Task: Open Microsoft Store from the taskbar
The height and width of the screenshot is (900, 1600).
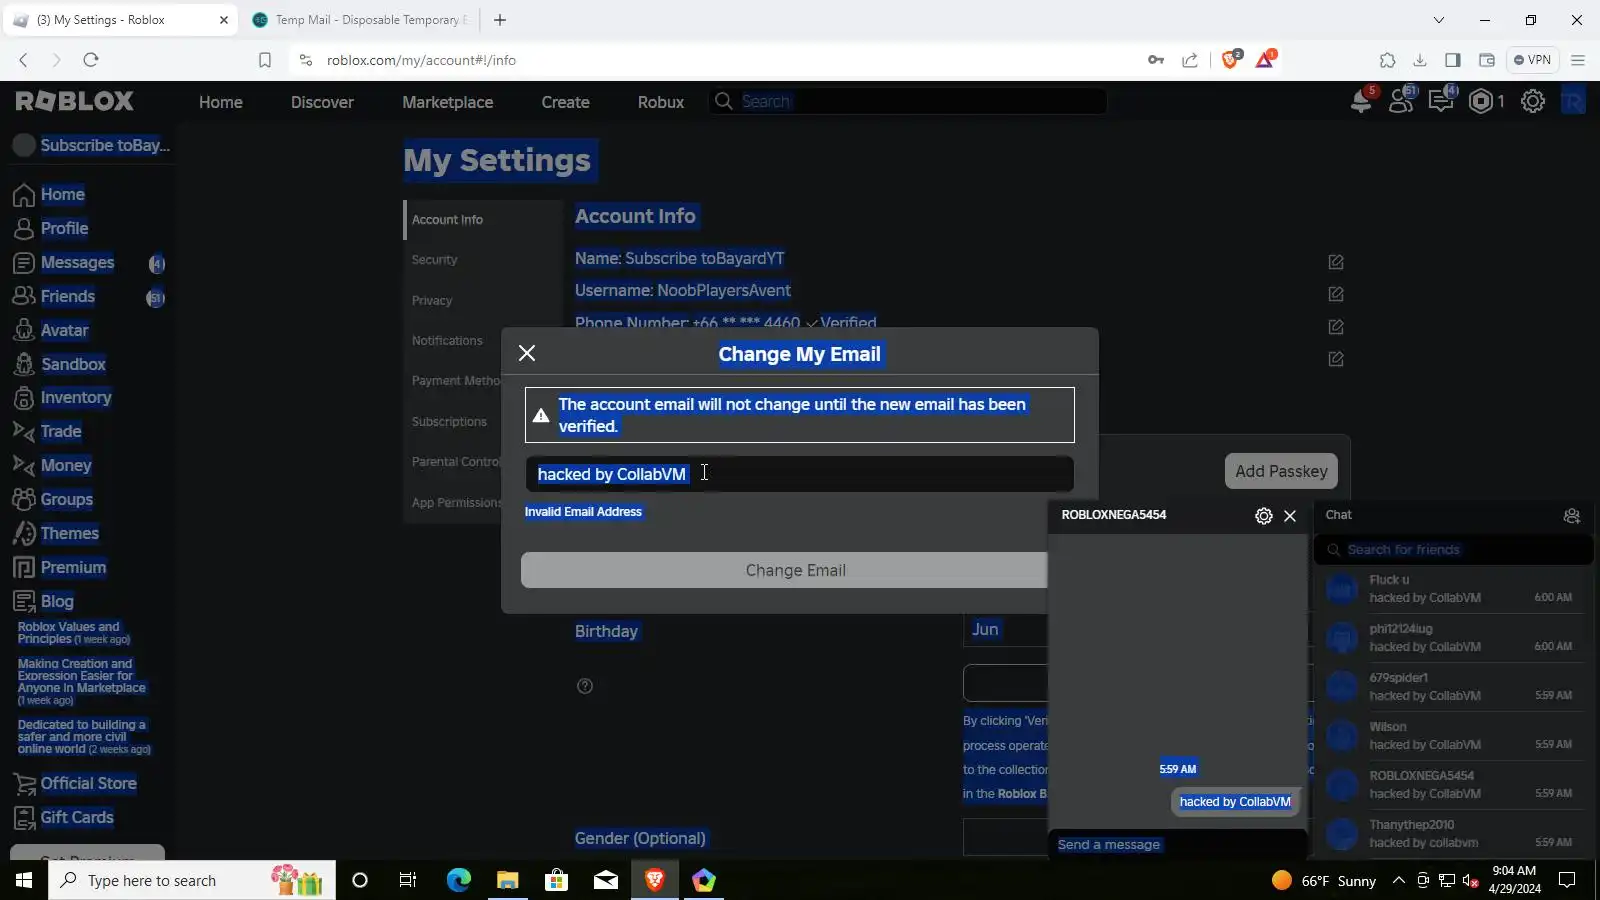Action: (556, 880)
